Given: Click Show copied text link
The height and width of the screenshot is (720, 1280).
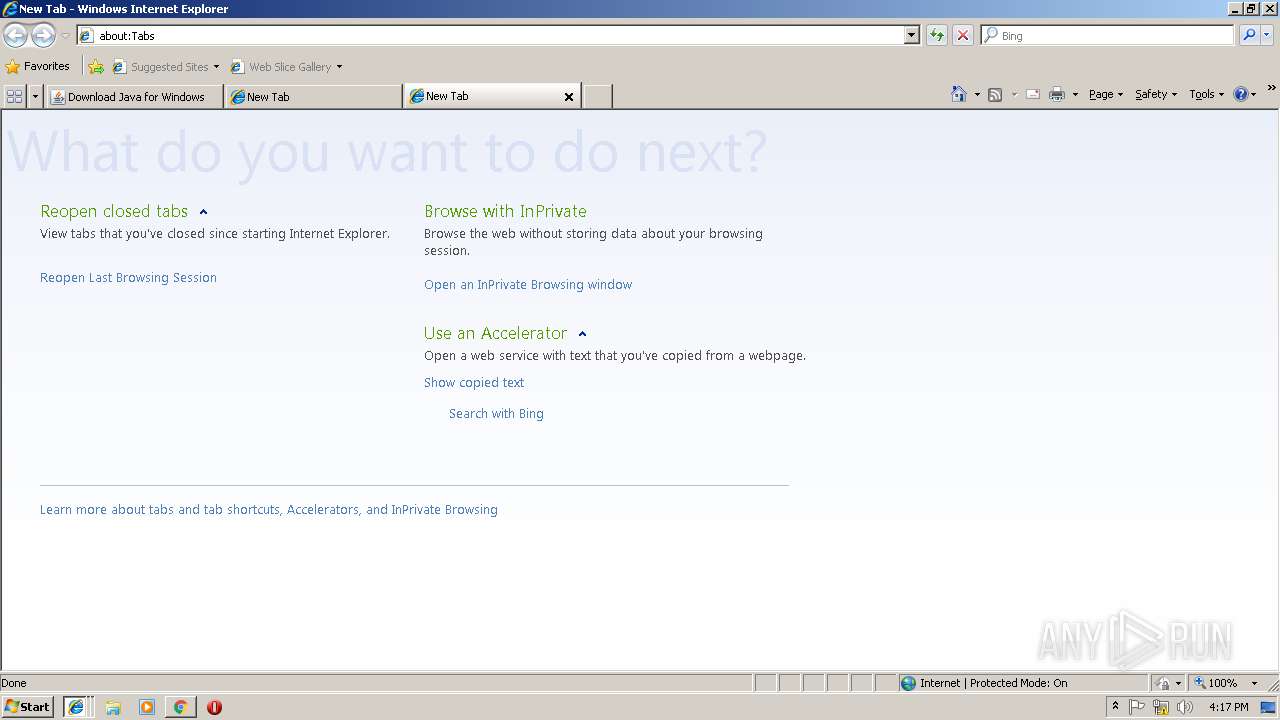Looking at the screenshot, I should [474, 383].
